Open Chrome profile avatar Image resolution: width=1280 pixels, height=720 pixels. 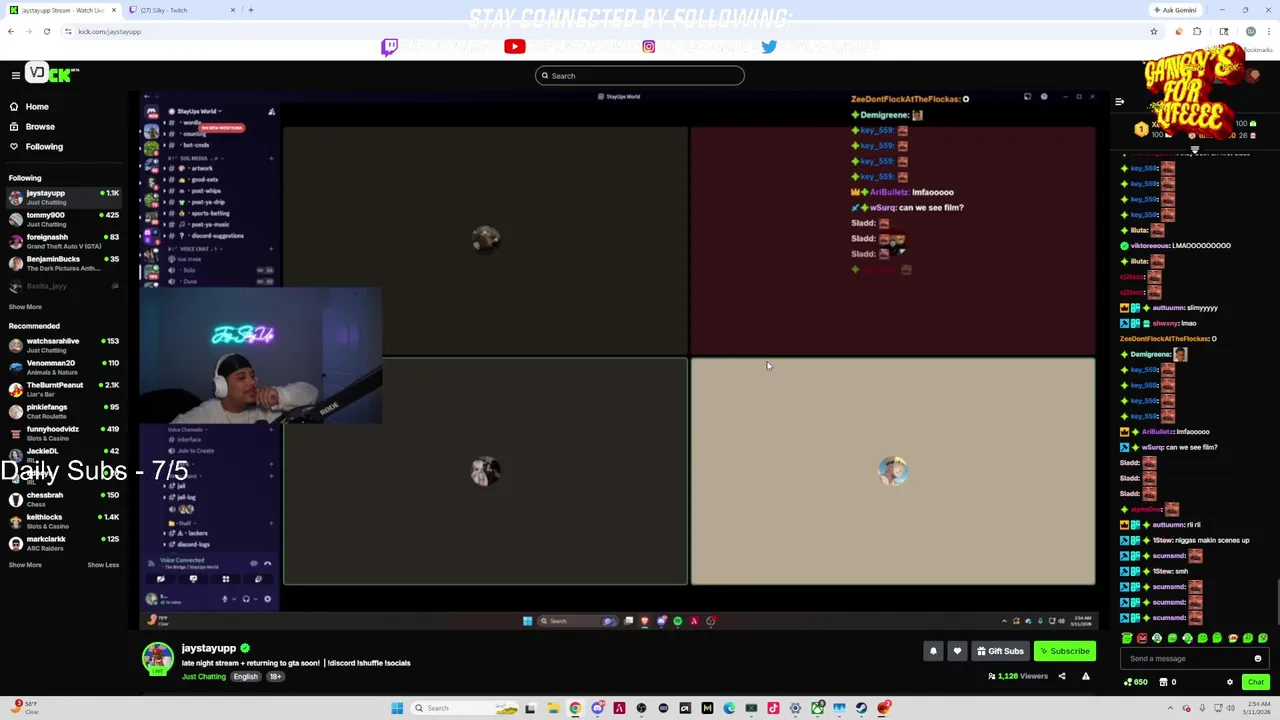pos(1251,31)
